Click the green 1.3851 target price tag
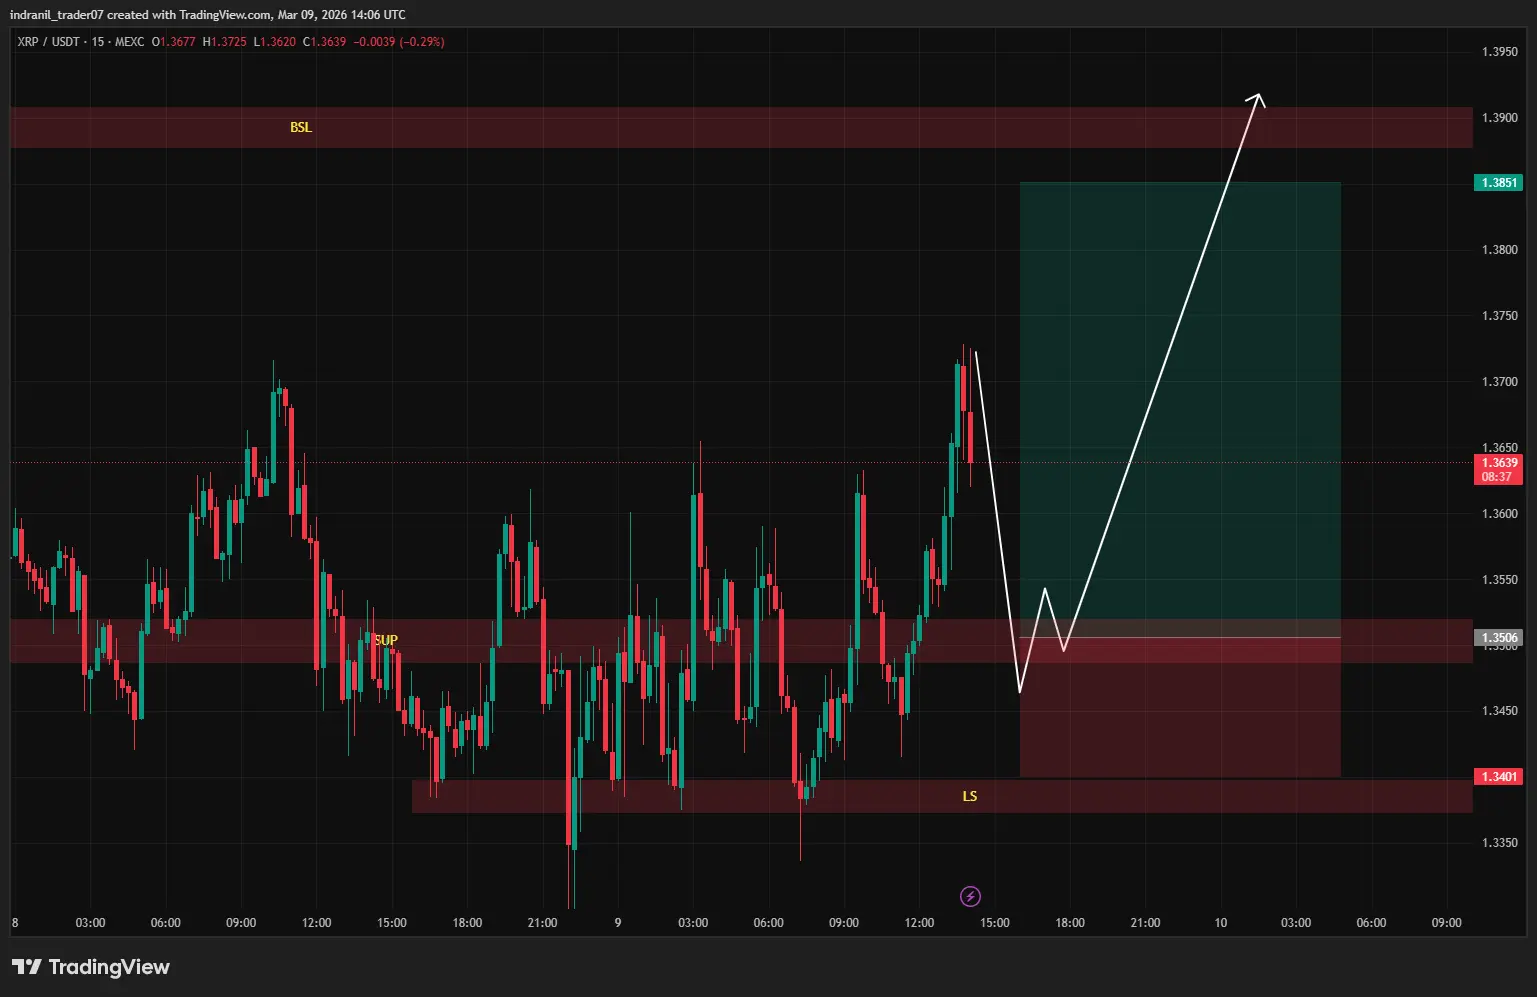The image size is (1537, 997). click(1498, 183)
